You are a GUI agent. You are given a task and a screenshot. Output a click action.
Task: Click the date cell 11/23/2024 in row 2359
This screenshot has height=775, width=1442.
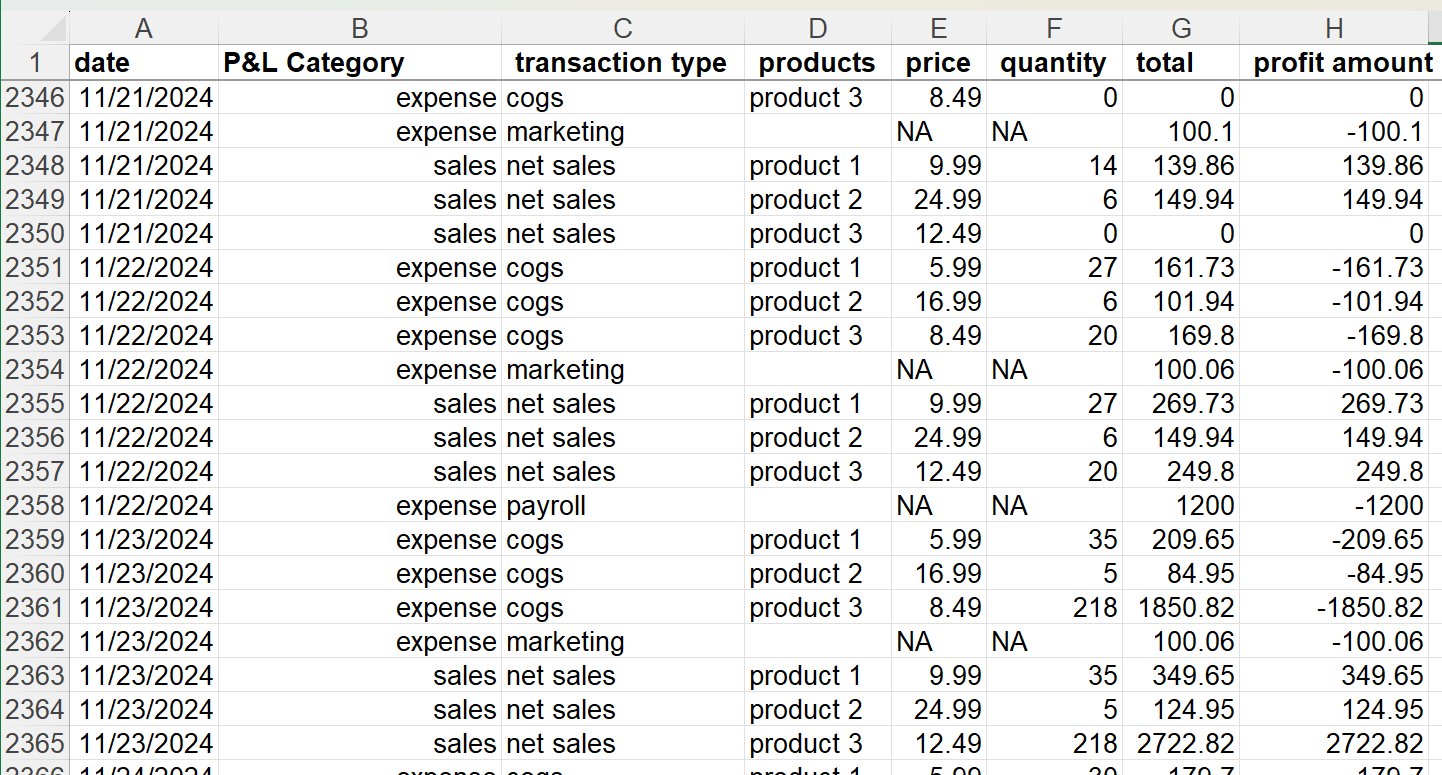(143, 539)
